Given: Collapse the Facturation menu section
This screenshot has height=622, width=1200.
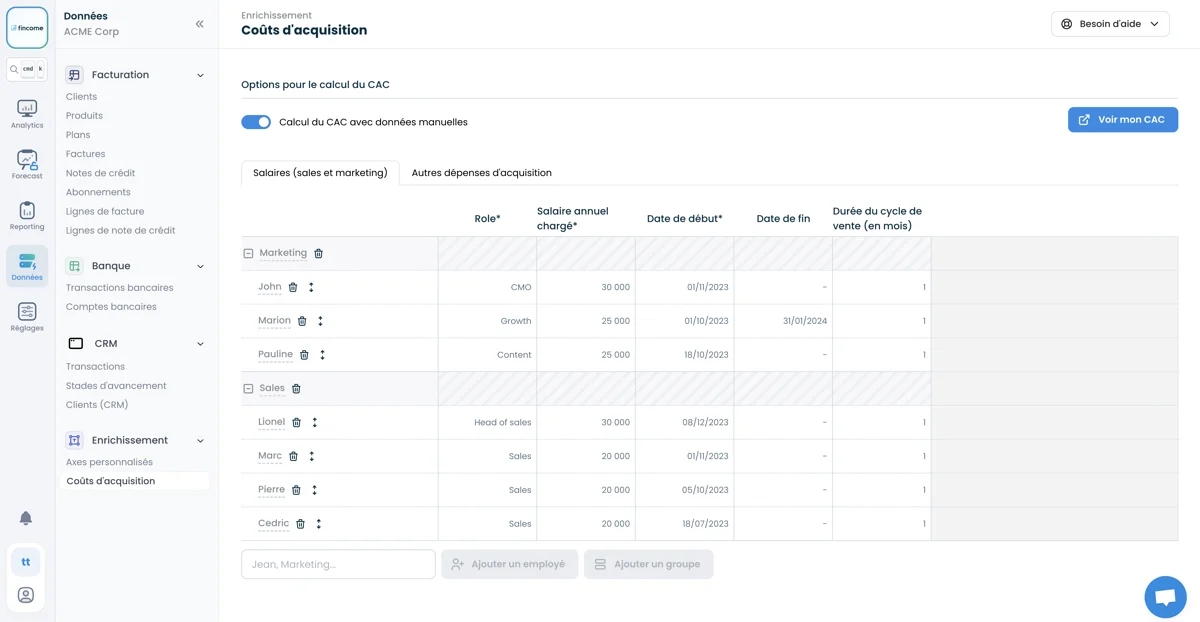Looking at the screenshot, I should (200, 75).
